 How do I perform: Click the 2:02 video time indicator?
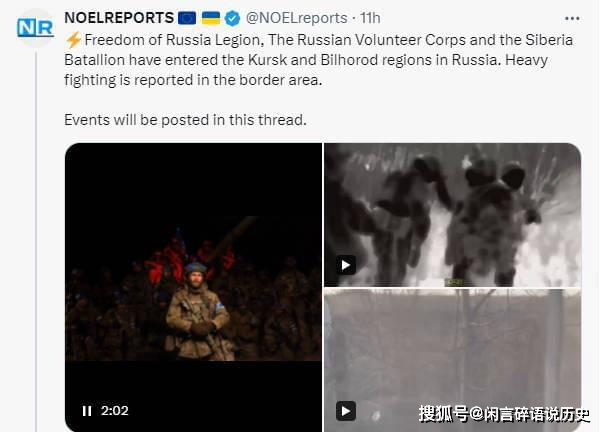click(115, 411)
